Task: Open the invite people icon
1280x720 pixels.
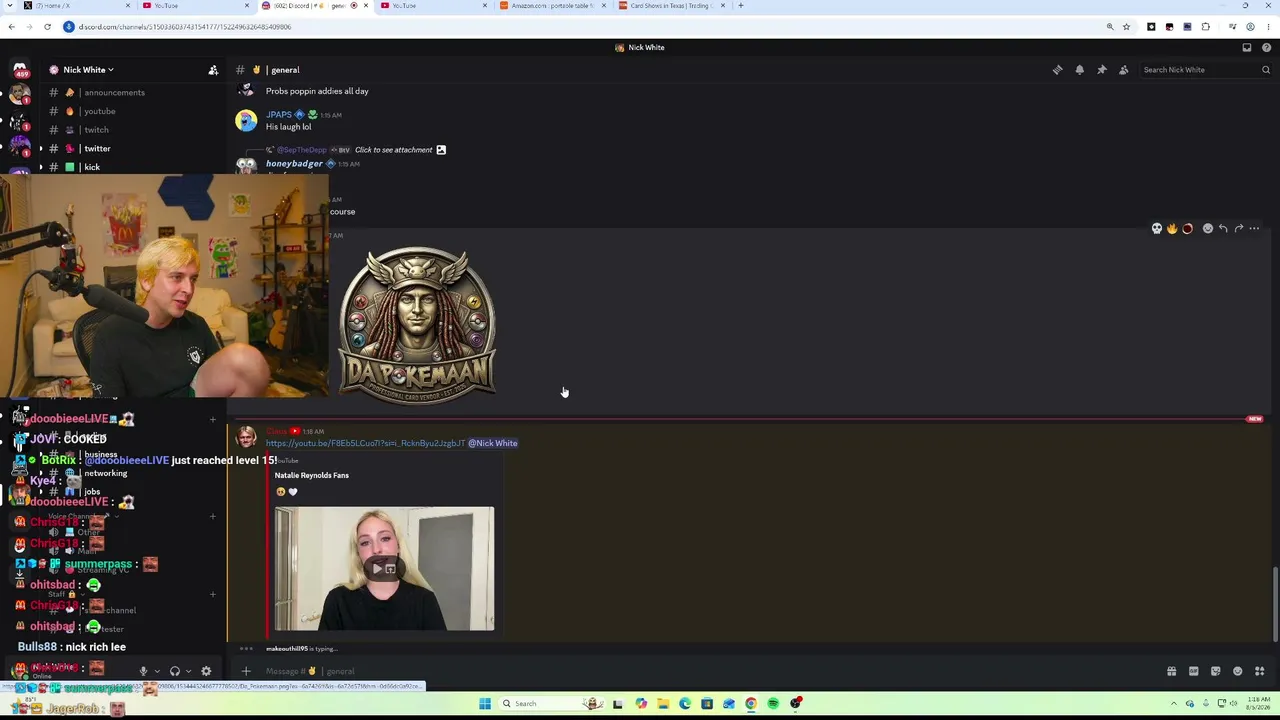Action: 213,70
